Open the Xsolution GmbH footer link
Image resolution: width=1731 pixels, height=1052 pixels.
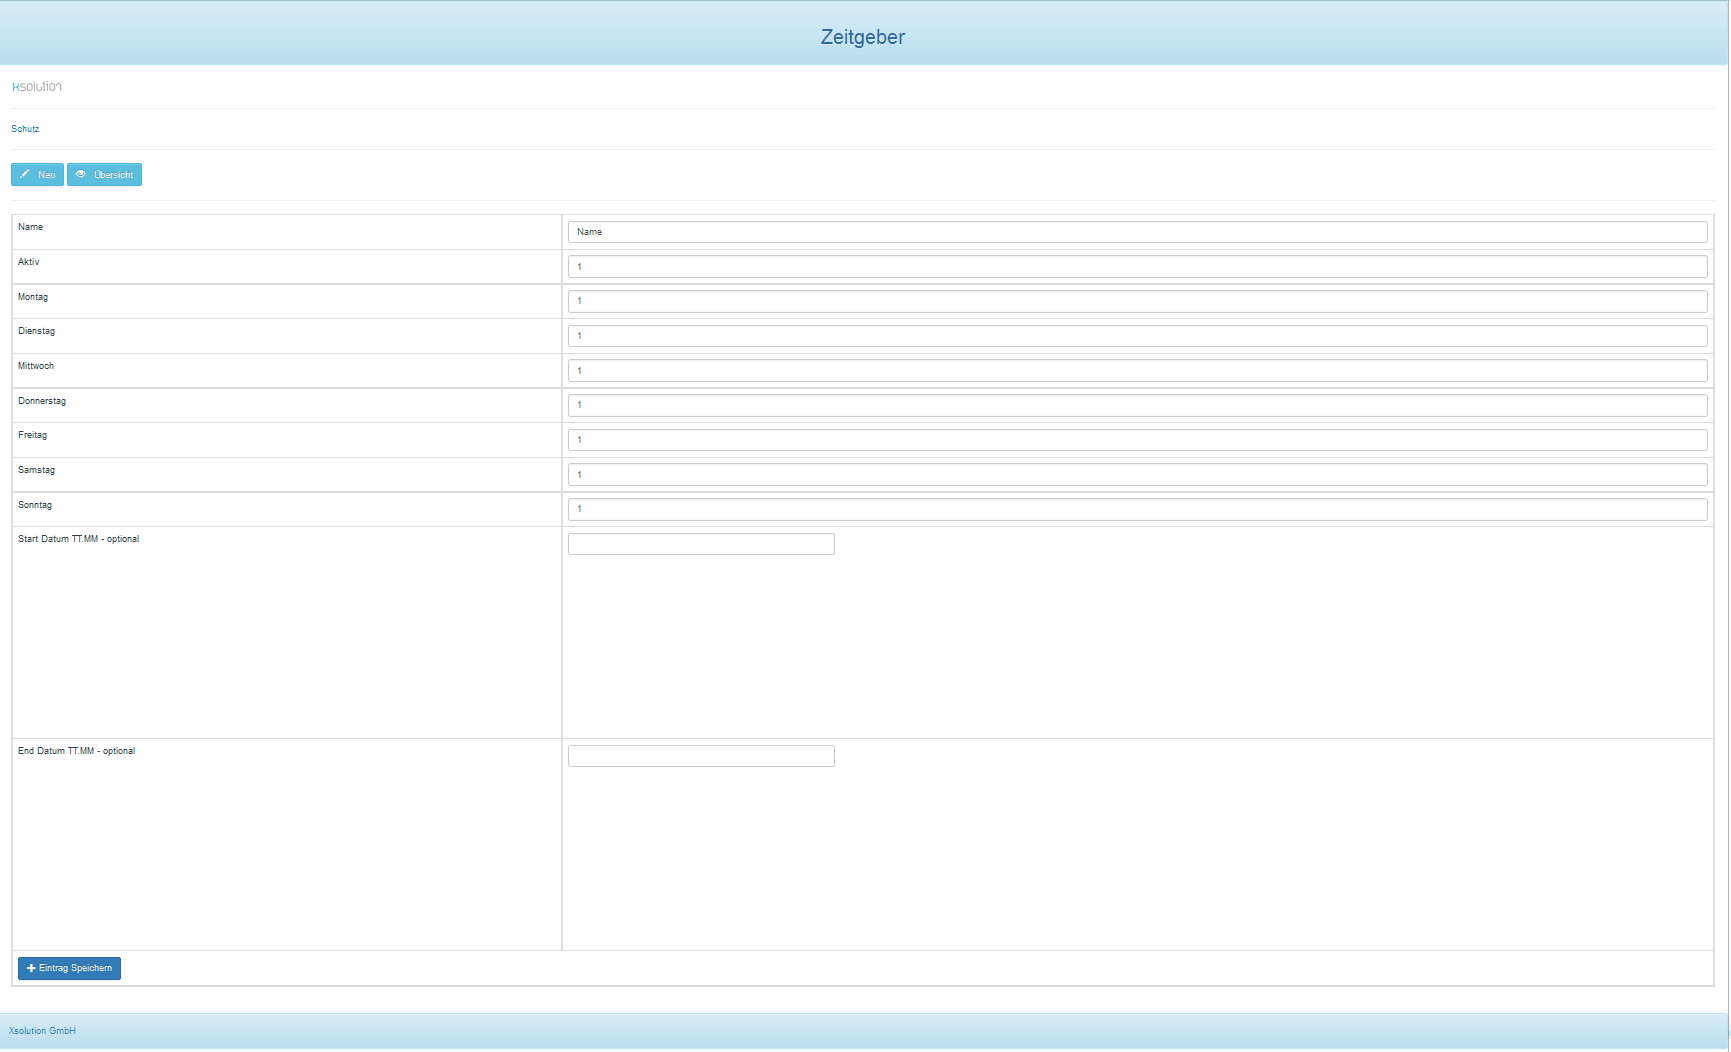tap(42, 1031)
